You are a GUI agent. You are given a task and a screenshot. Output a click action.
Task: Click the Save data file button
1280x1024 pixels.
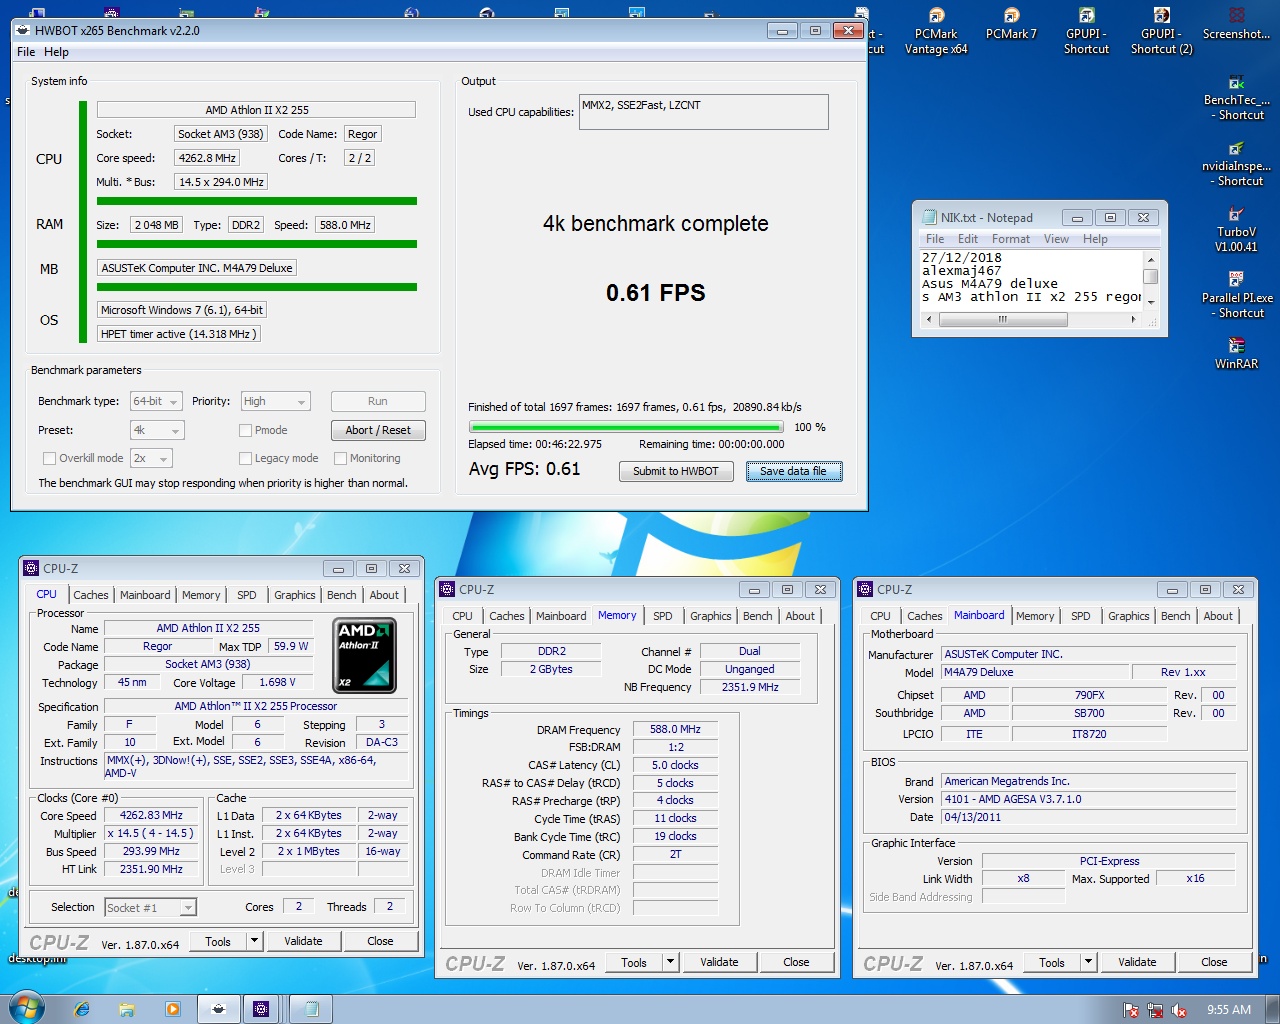pyautogui.click(x=793, y=471)
